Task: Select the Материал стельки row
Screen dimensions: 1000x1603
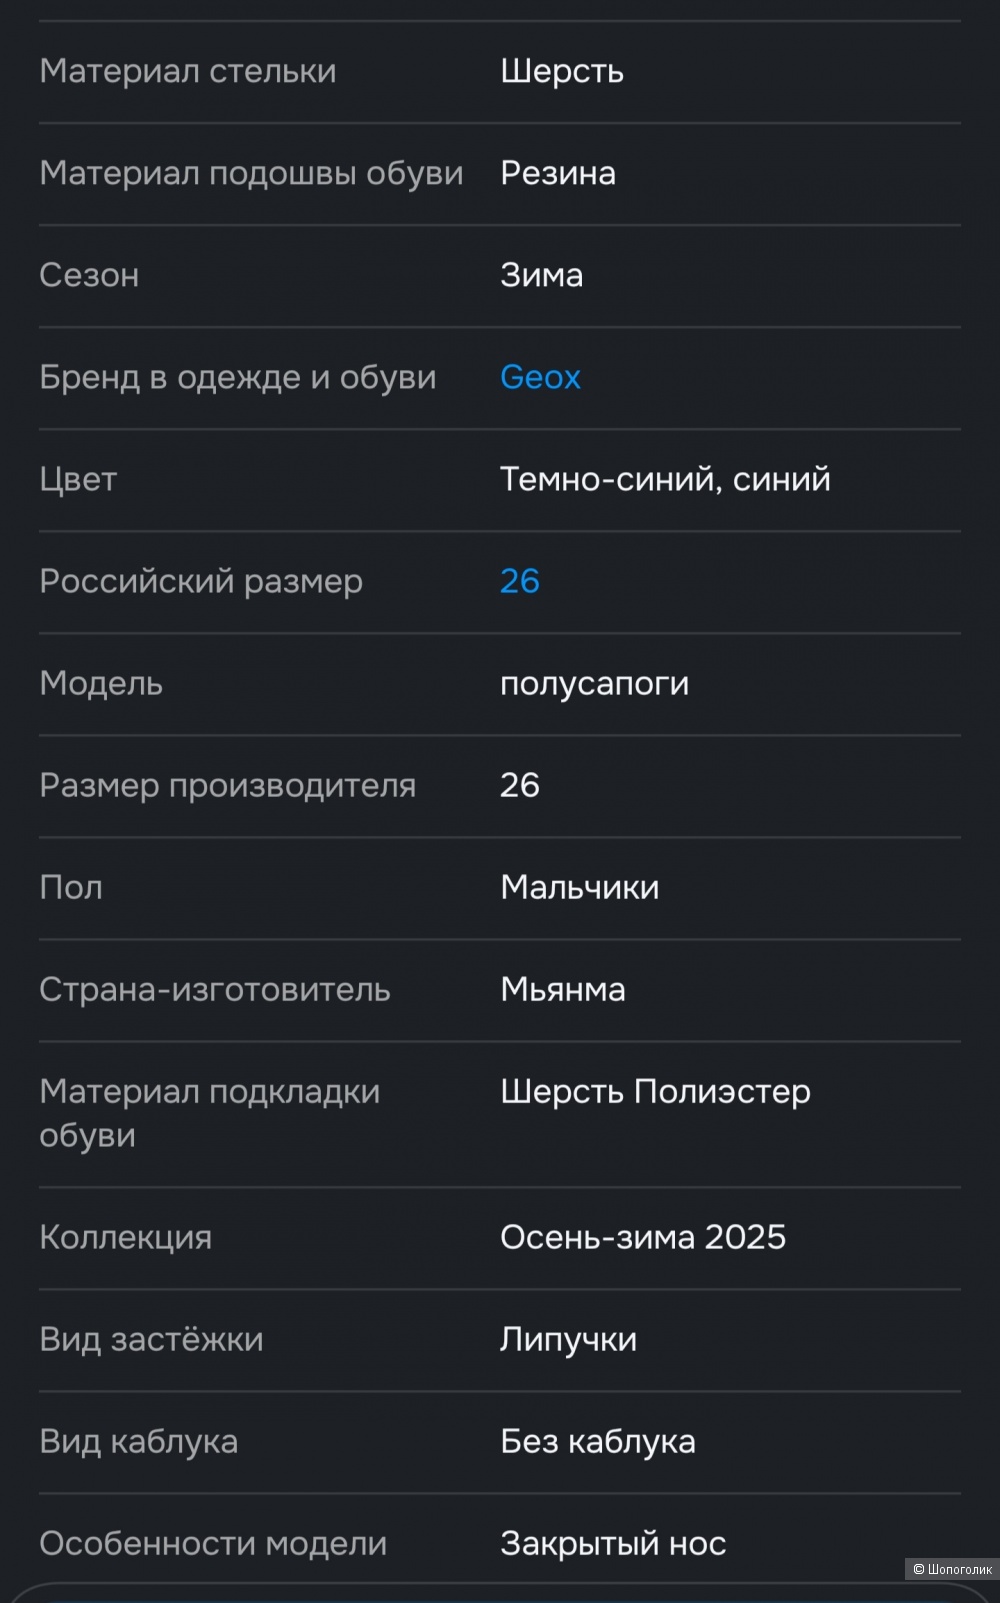Action: [x=187, y=70]
